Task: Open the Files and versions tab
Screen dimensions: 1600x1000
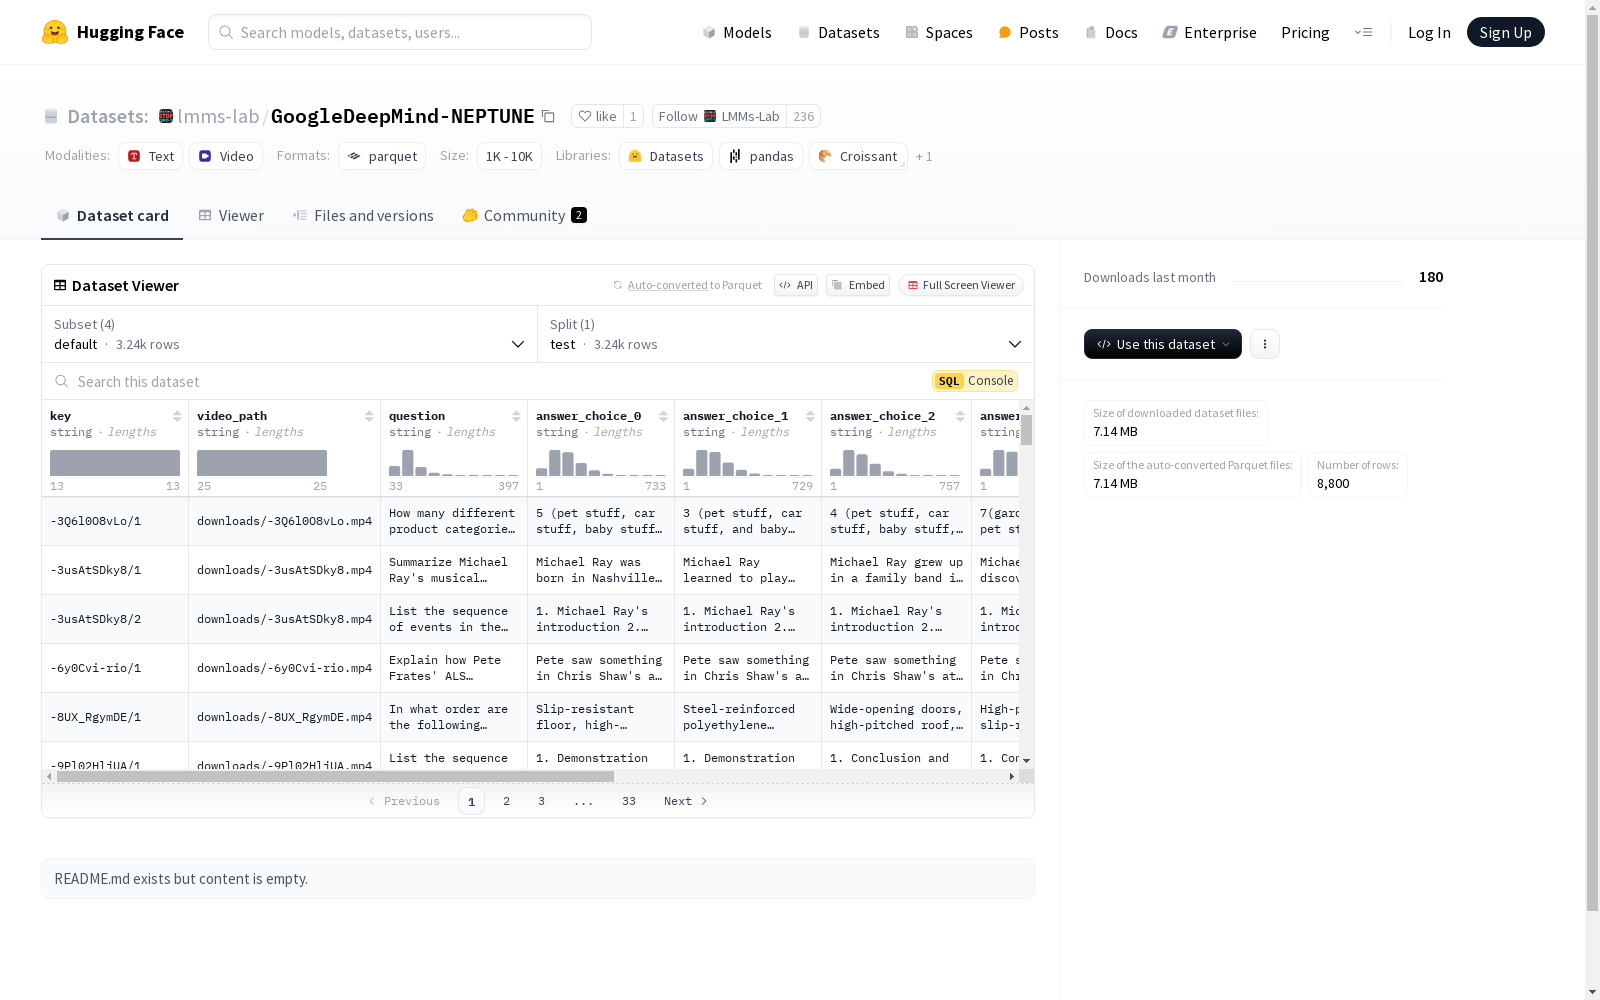Action: (363, 215)
